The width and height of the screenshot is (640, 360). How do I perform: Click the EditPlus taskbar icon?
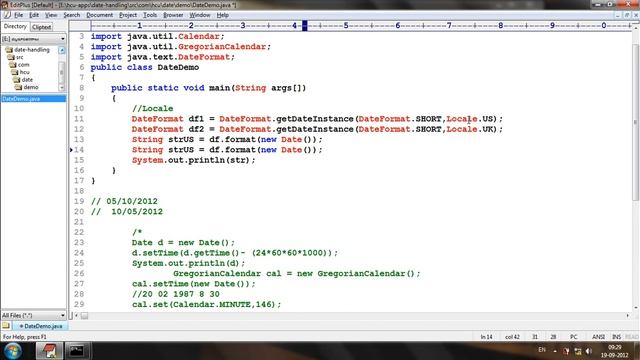pos(49,351)
